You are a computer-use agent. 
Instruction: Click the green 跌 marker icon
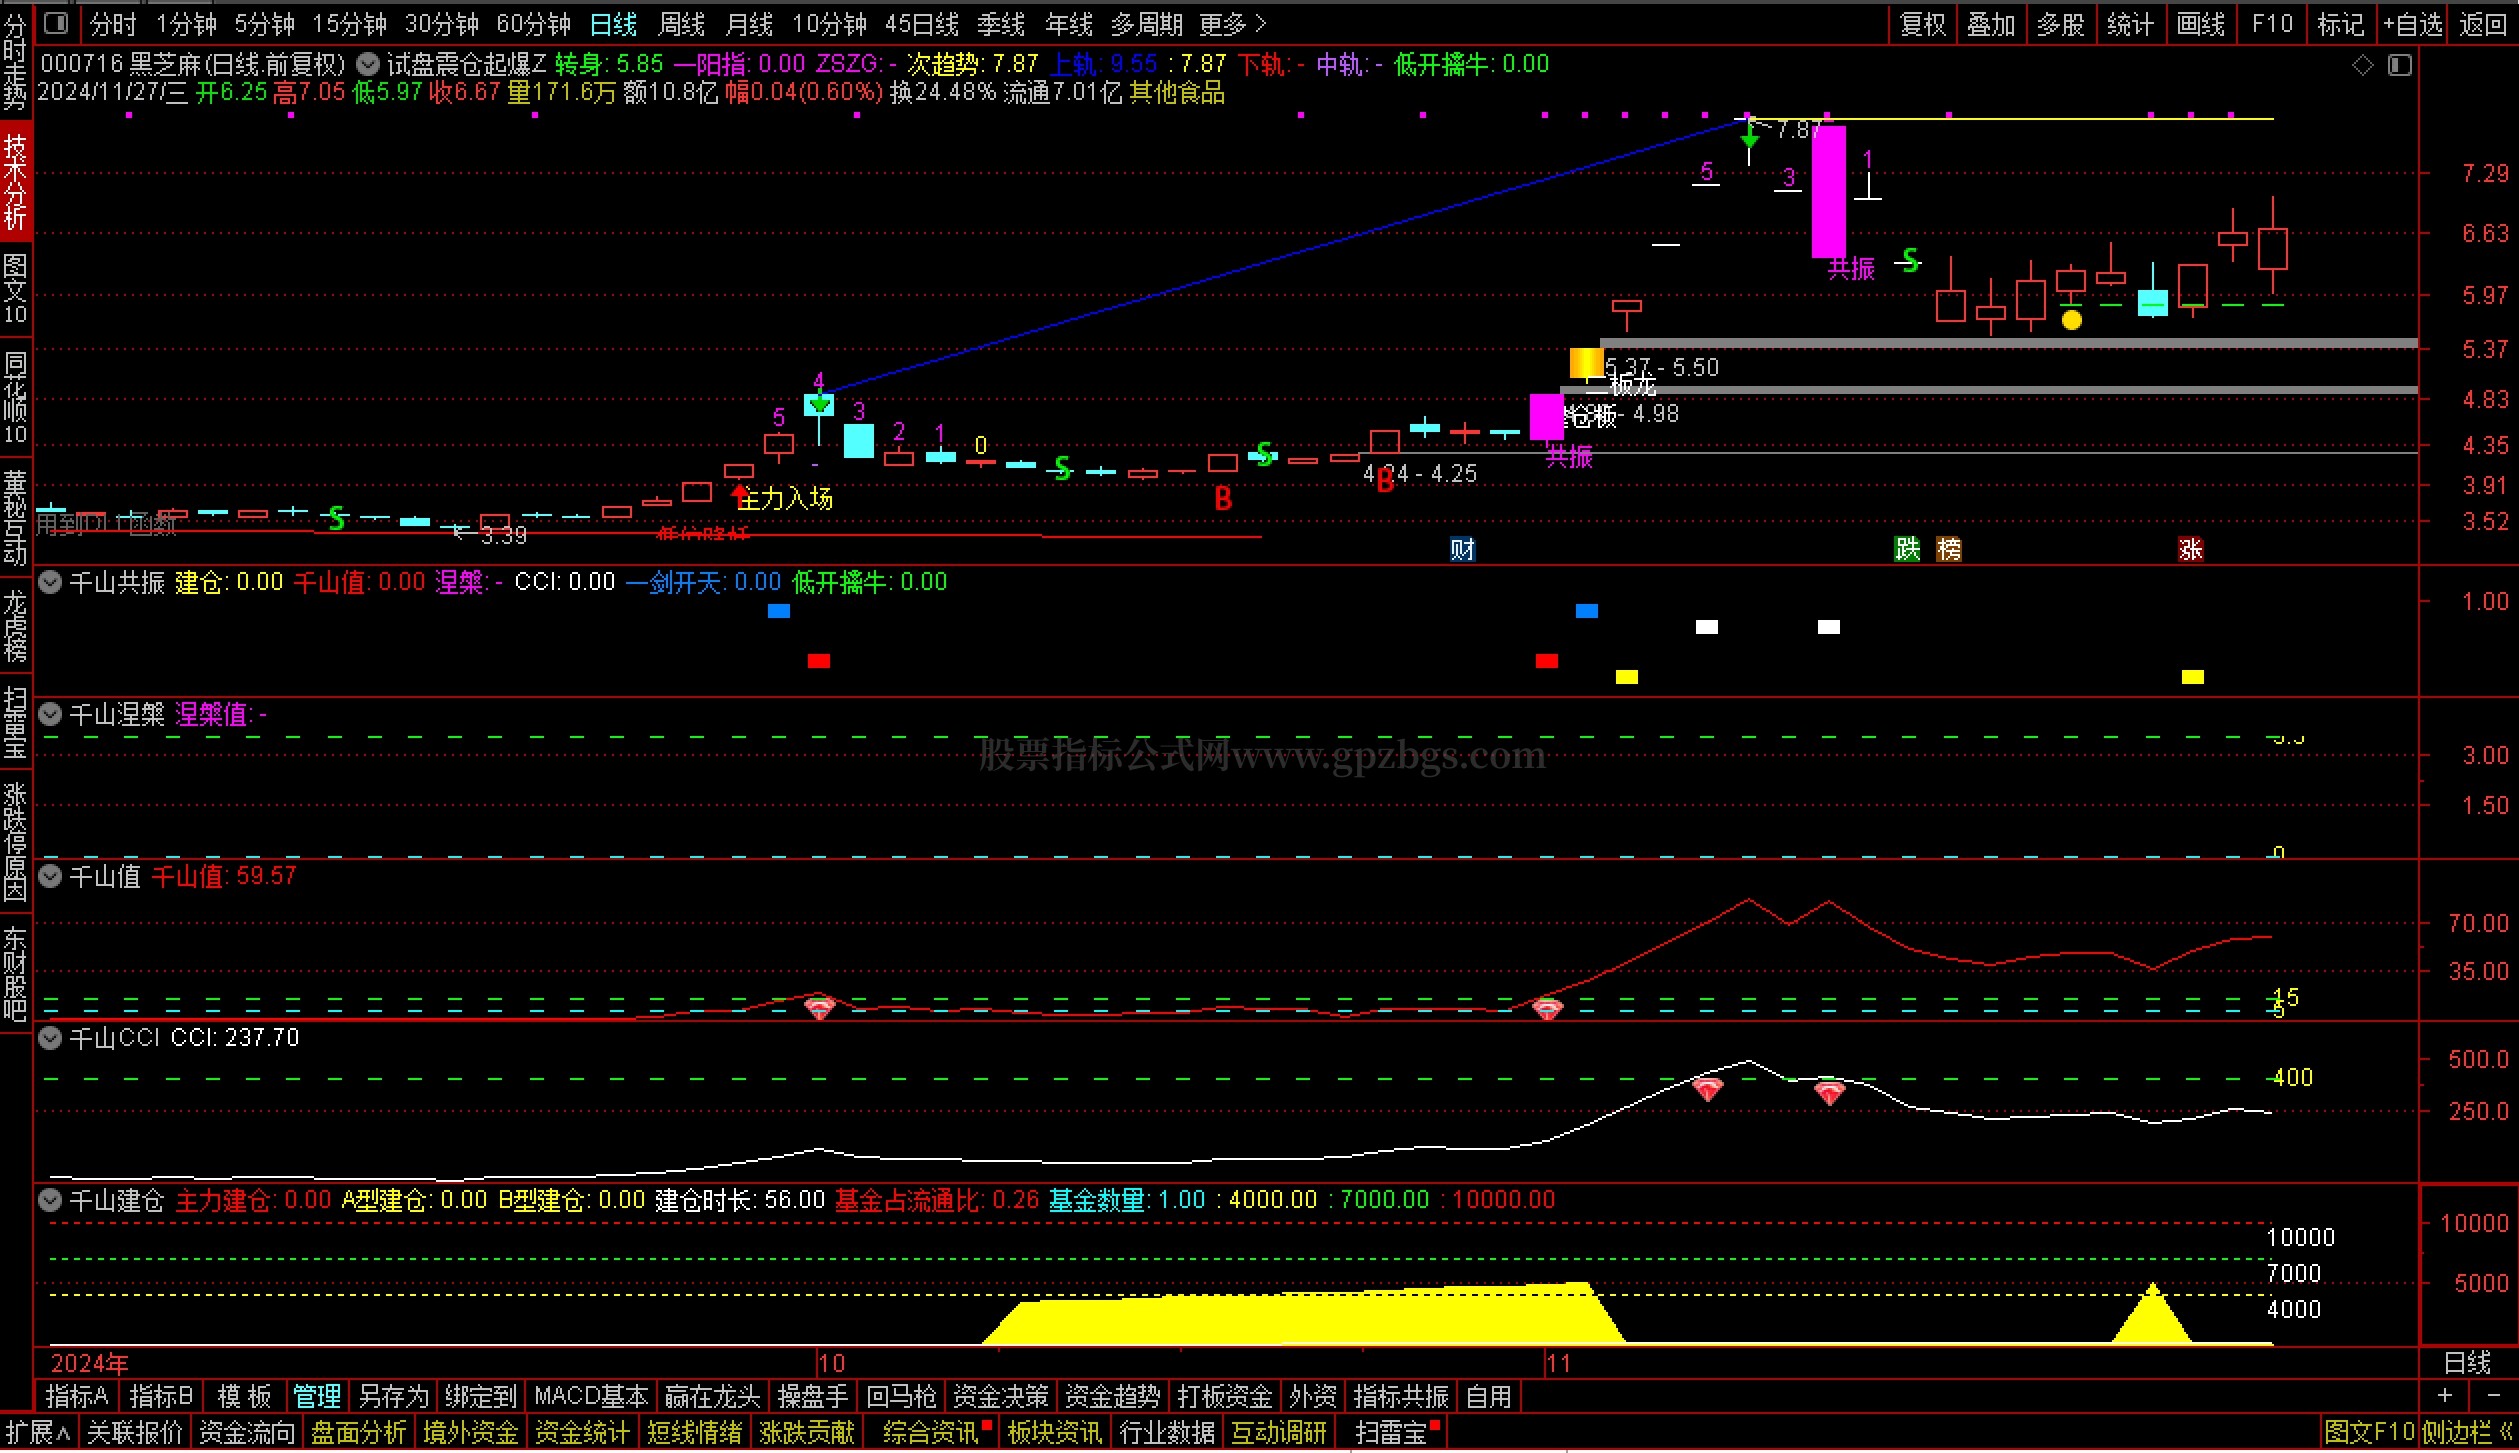click(1907, 549)
